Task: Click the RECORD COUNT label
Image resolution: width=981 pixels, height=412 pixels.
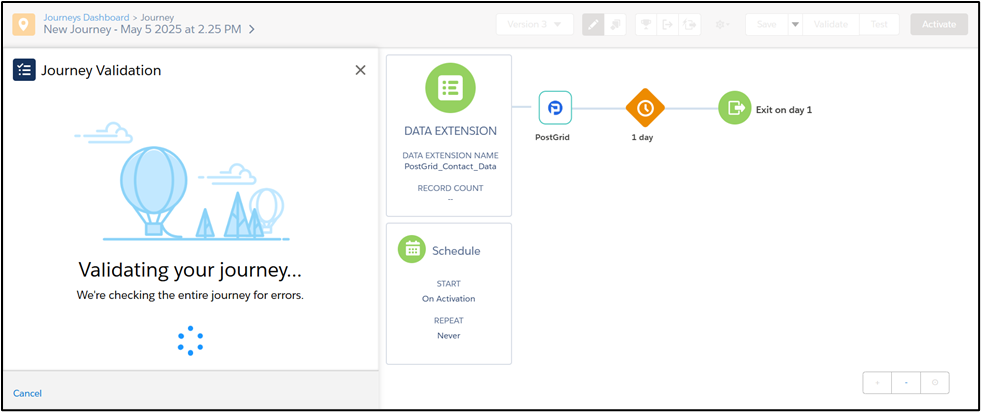Action: (x=450, y=188)
